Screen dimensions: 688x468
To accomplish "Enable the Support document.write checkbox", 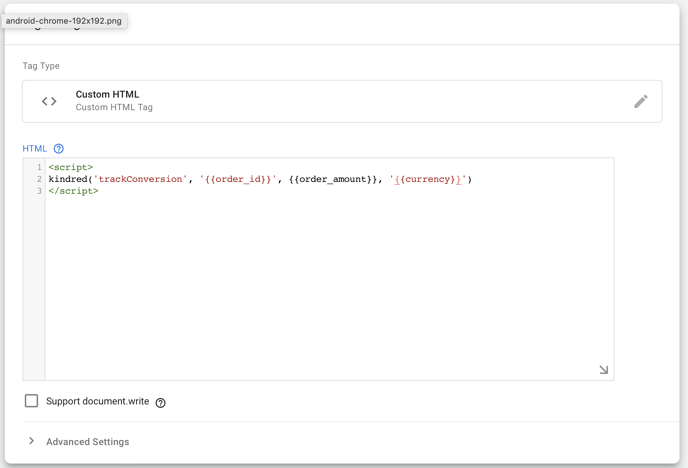I will coord(32,401).
